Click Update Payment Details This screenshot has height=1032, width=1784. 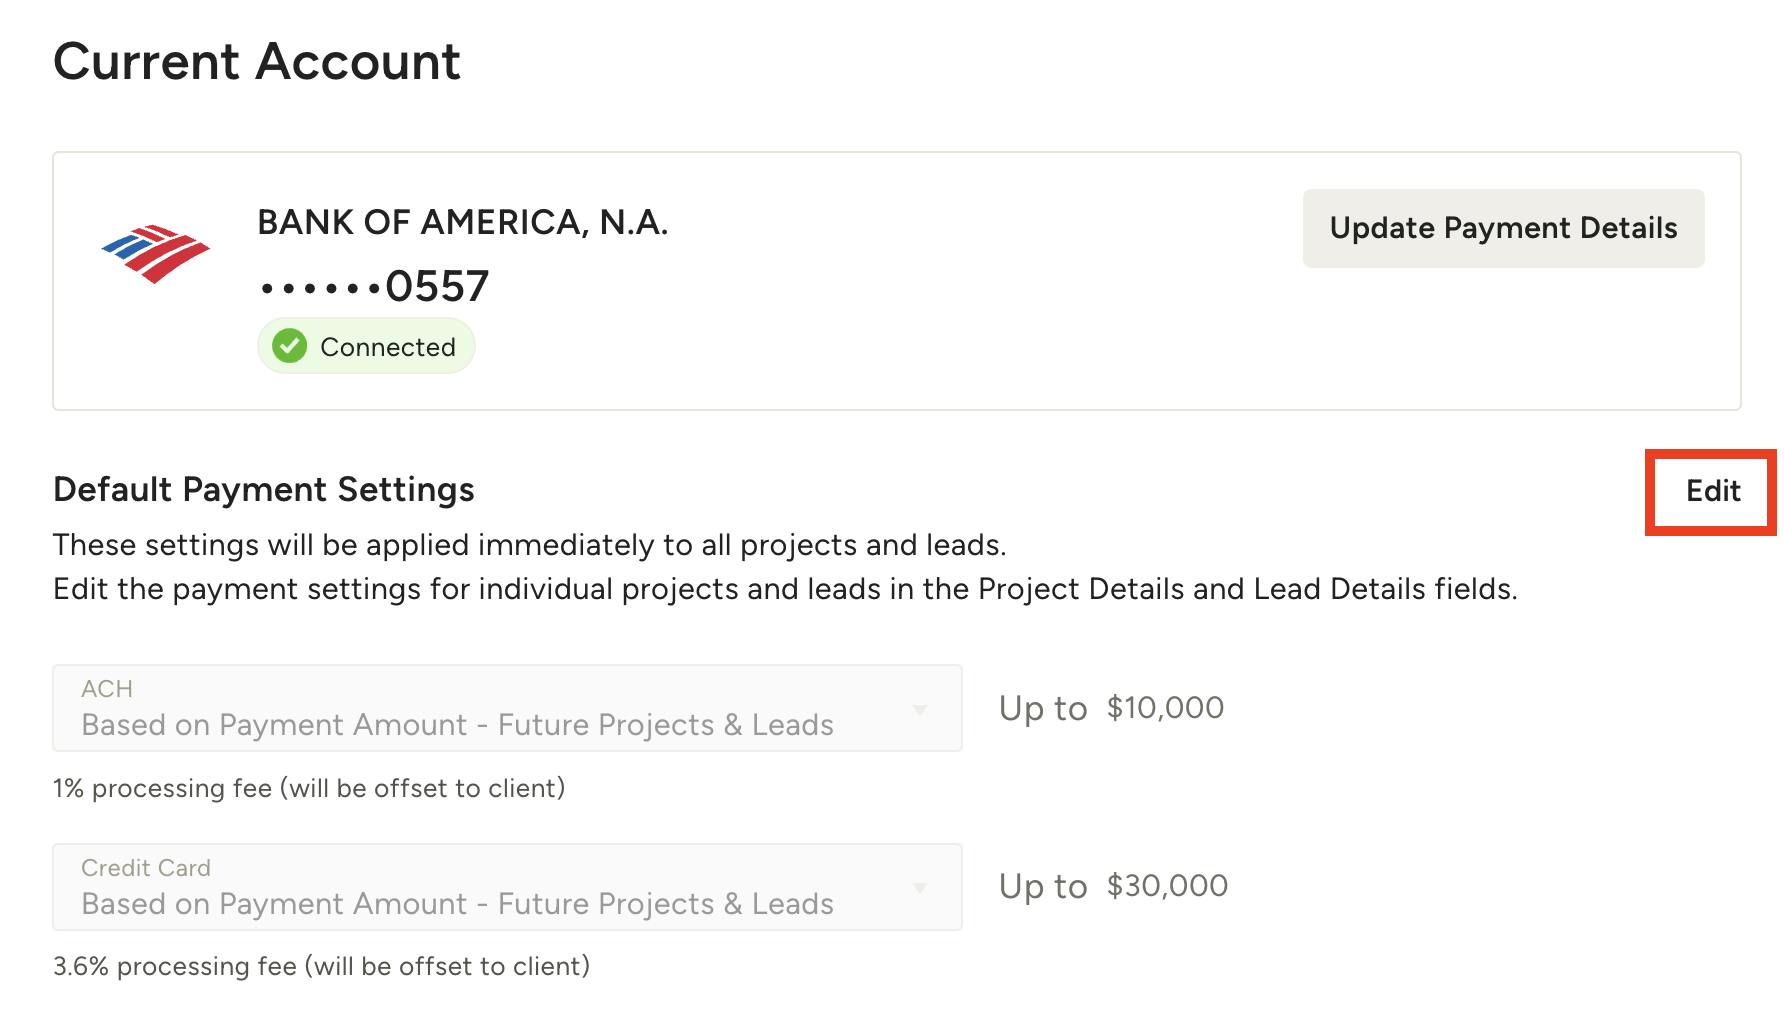(x=1503, y=228)
